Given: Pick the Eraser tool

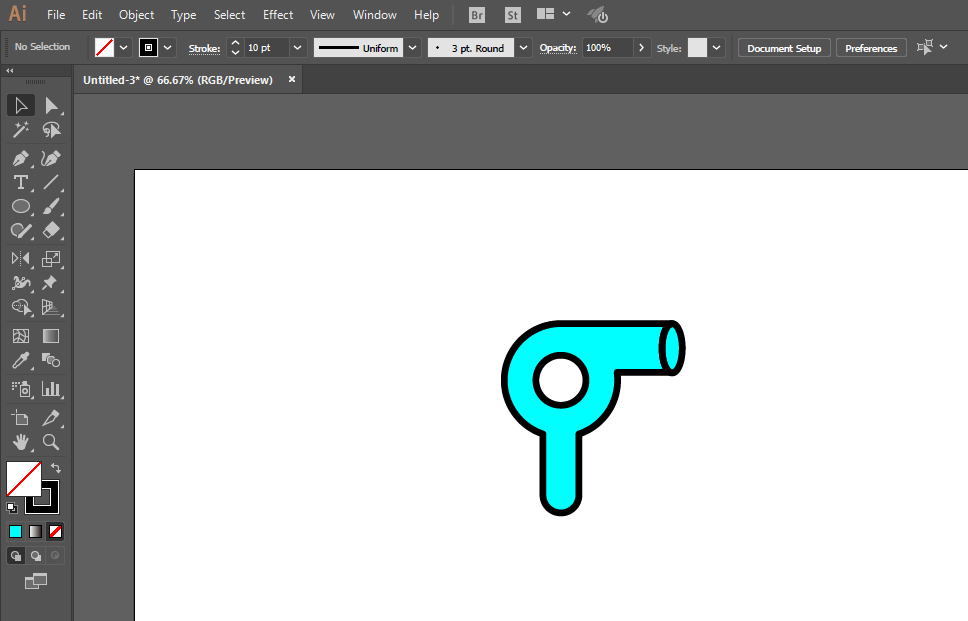Looking at the screenshot, I should click(x=51, y=230).
